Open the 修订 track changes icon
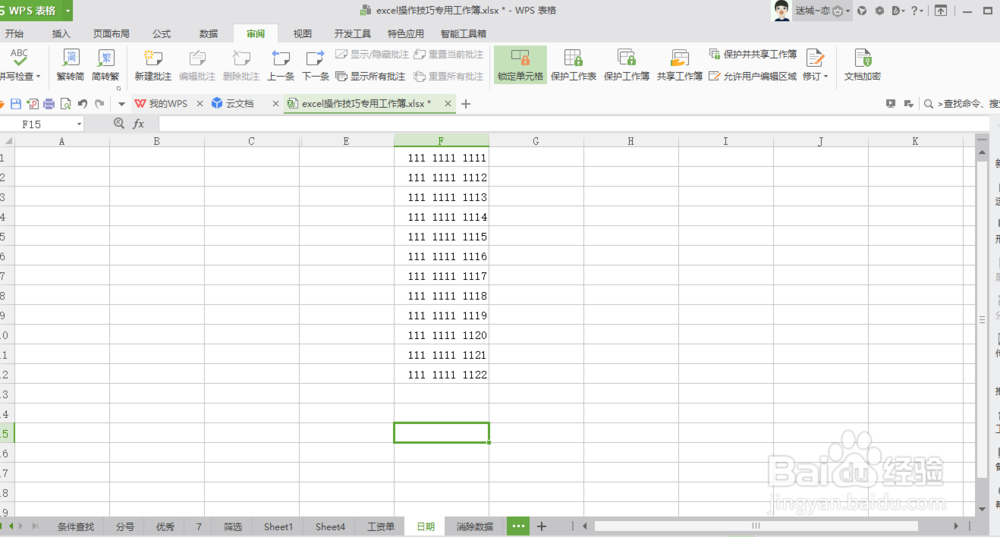 pyautogui.click(x=814, y=58)
